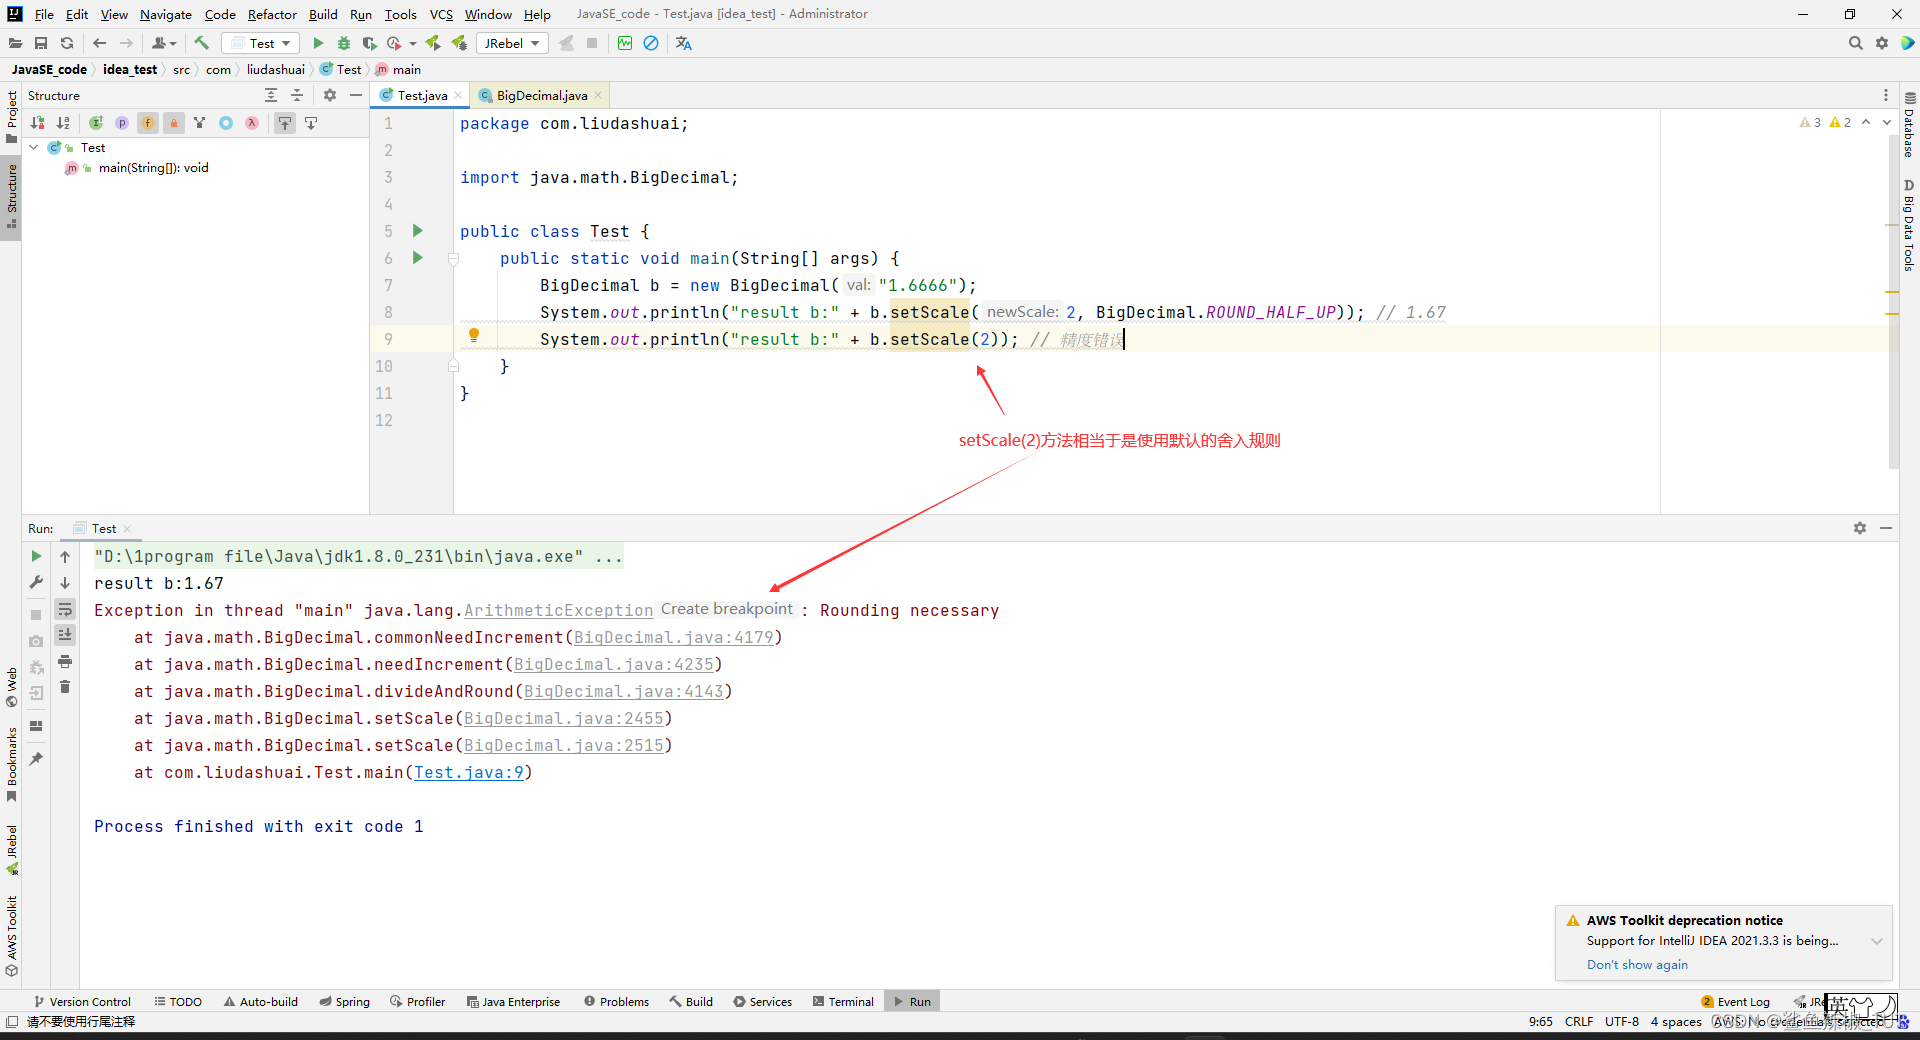Open the Navigate menu
The height and width of the screenshot is (1040, 1920).
166,14
